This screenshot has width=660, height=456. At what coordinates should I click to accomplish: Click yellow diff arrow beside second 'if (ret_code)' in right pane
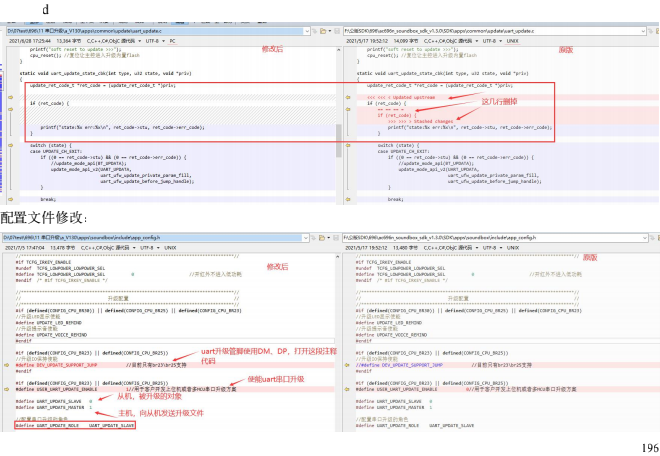(348, 109)
